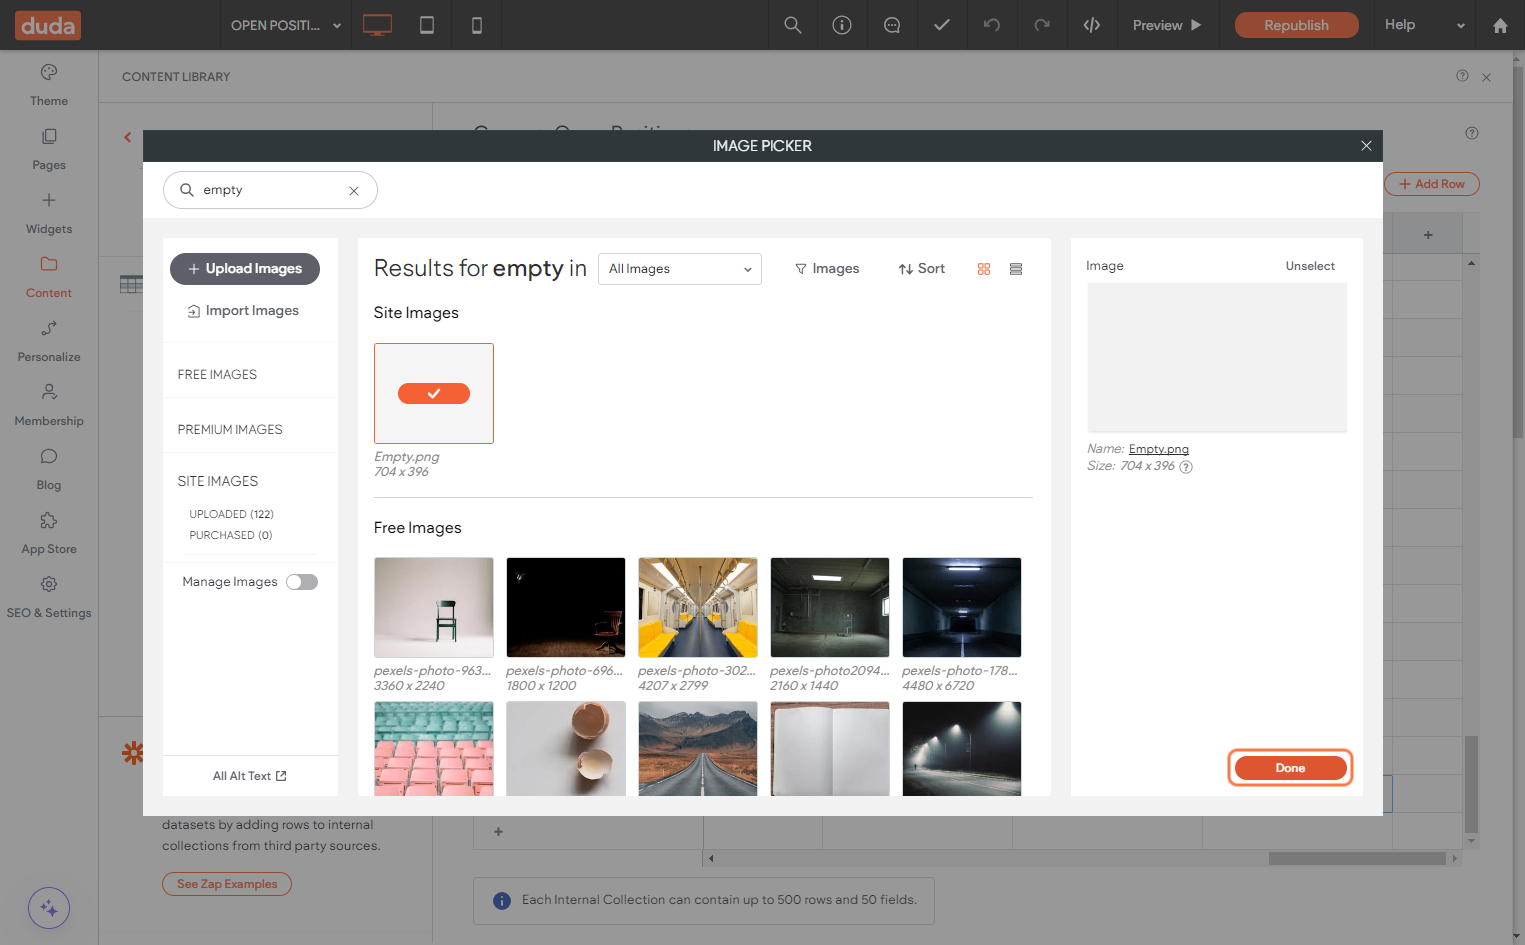Click Unselect link in image panel
This screenshot has width=1525, height=945.
pos(1310,266)
